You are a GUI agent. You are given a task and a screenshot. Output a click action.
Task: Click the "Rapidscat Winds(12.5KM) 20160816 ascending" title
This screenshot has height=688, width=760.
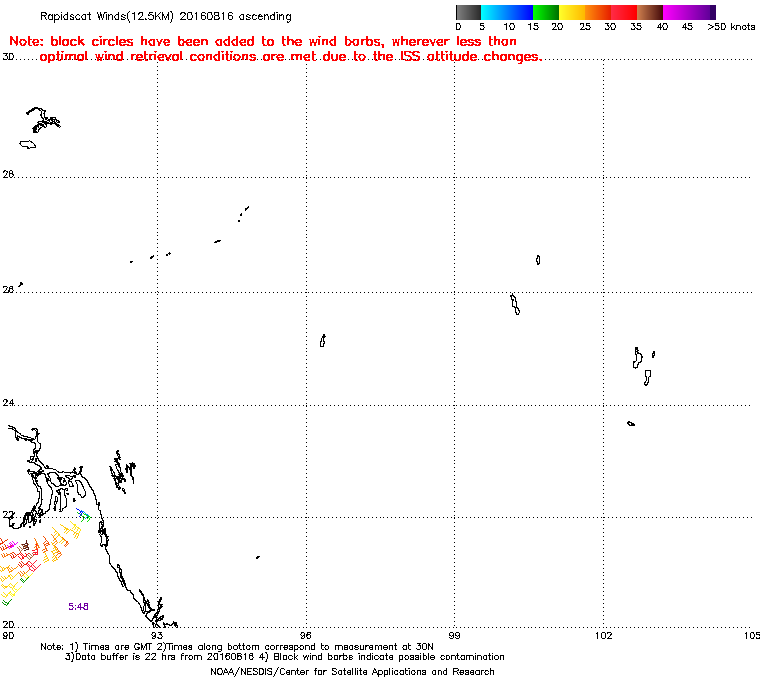click(166, 16)
